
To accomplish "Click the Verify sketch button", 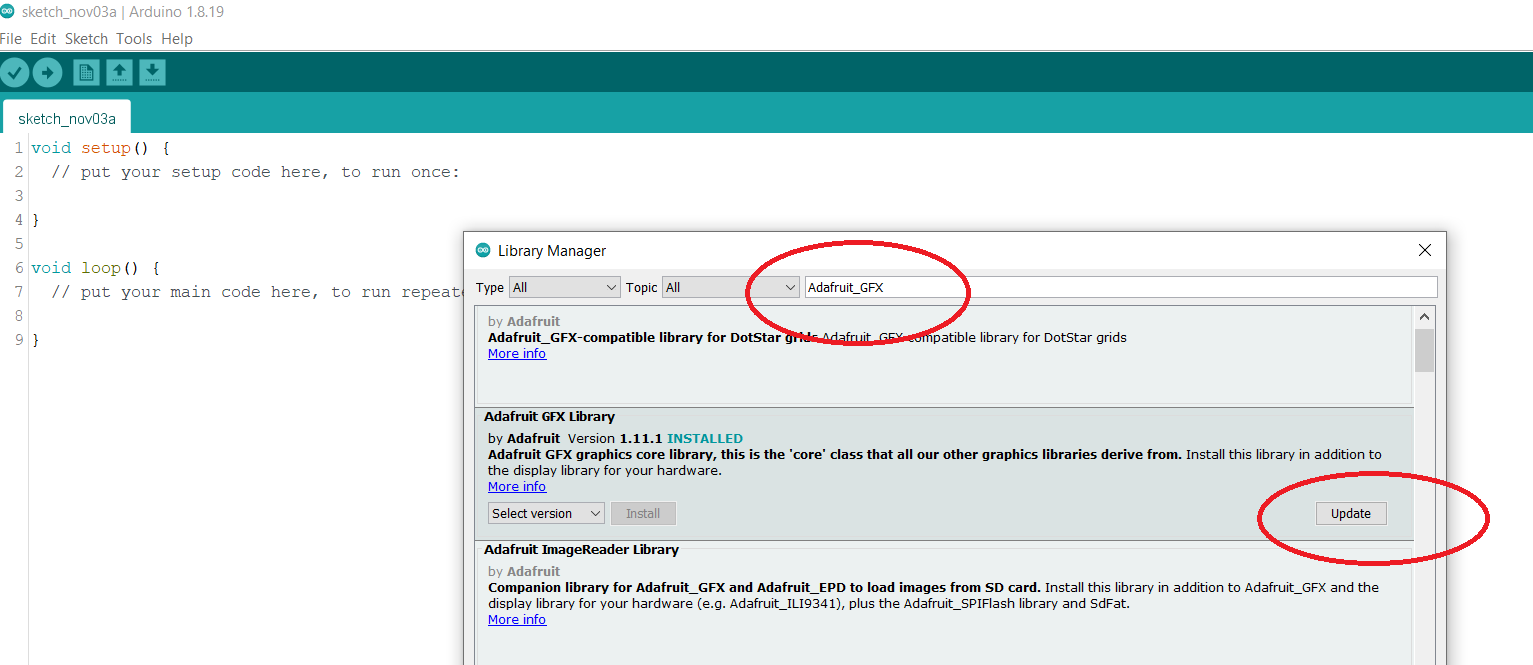I will (15, 71).
